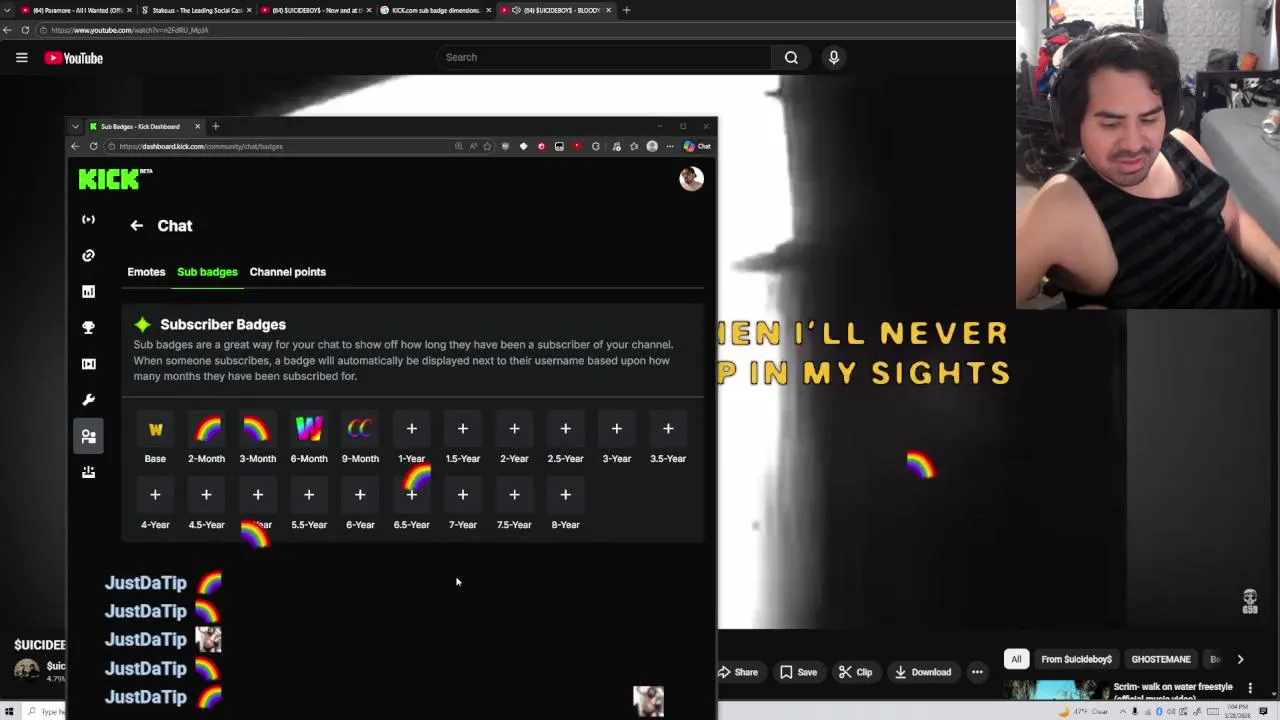Open the YouTube hamburger guide menu
This screenshot has width=1280, height=720.
[21, 58]
